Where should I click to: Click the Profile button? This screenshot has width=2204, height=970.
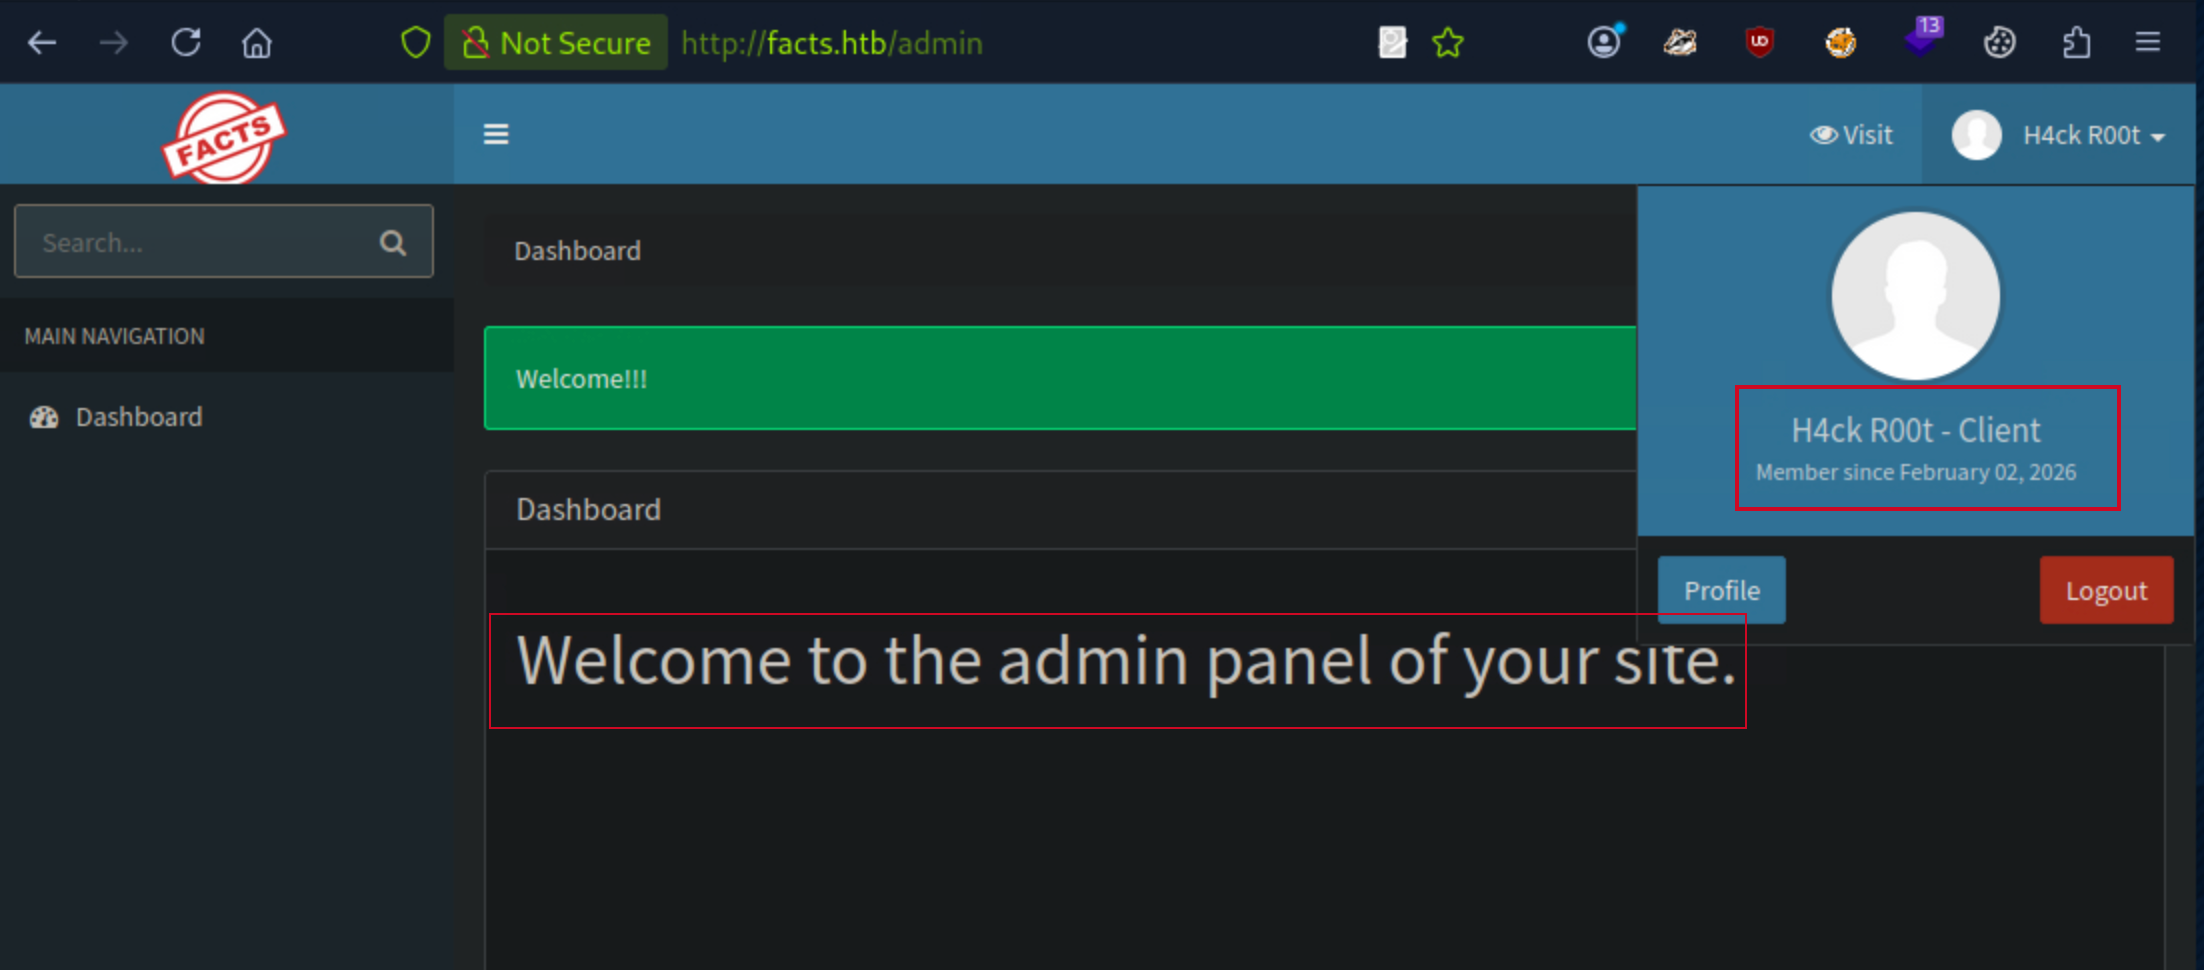click(1720, 590)
